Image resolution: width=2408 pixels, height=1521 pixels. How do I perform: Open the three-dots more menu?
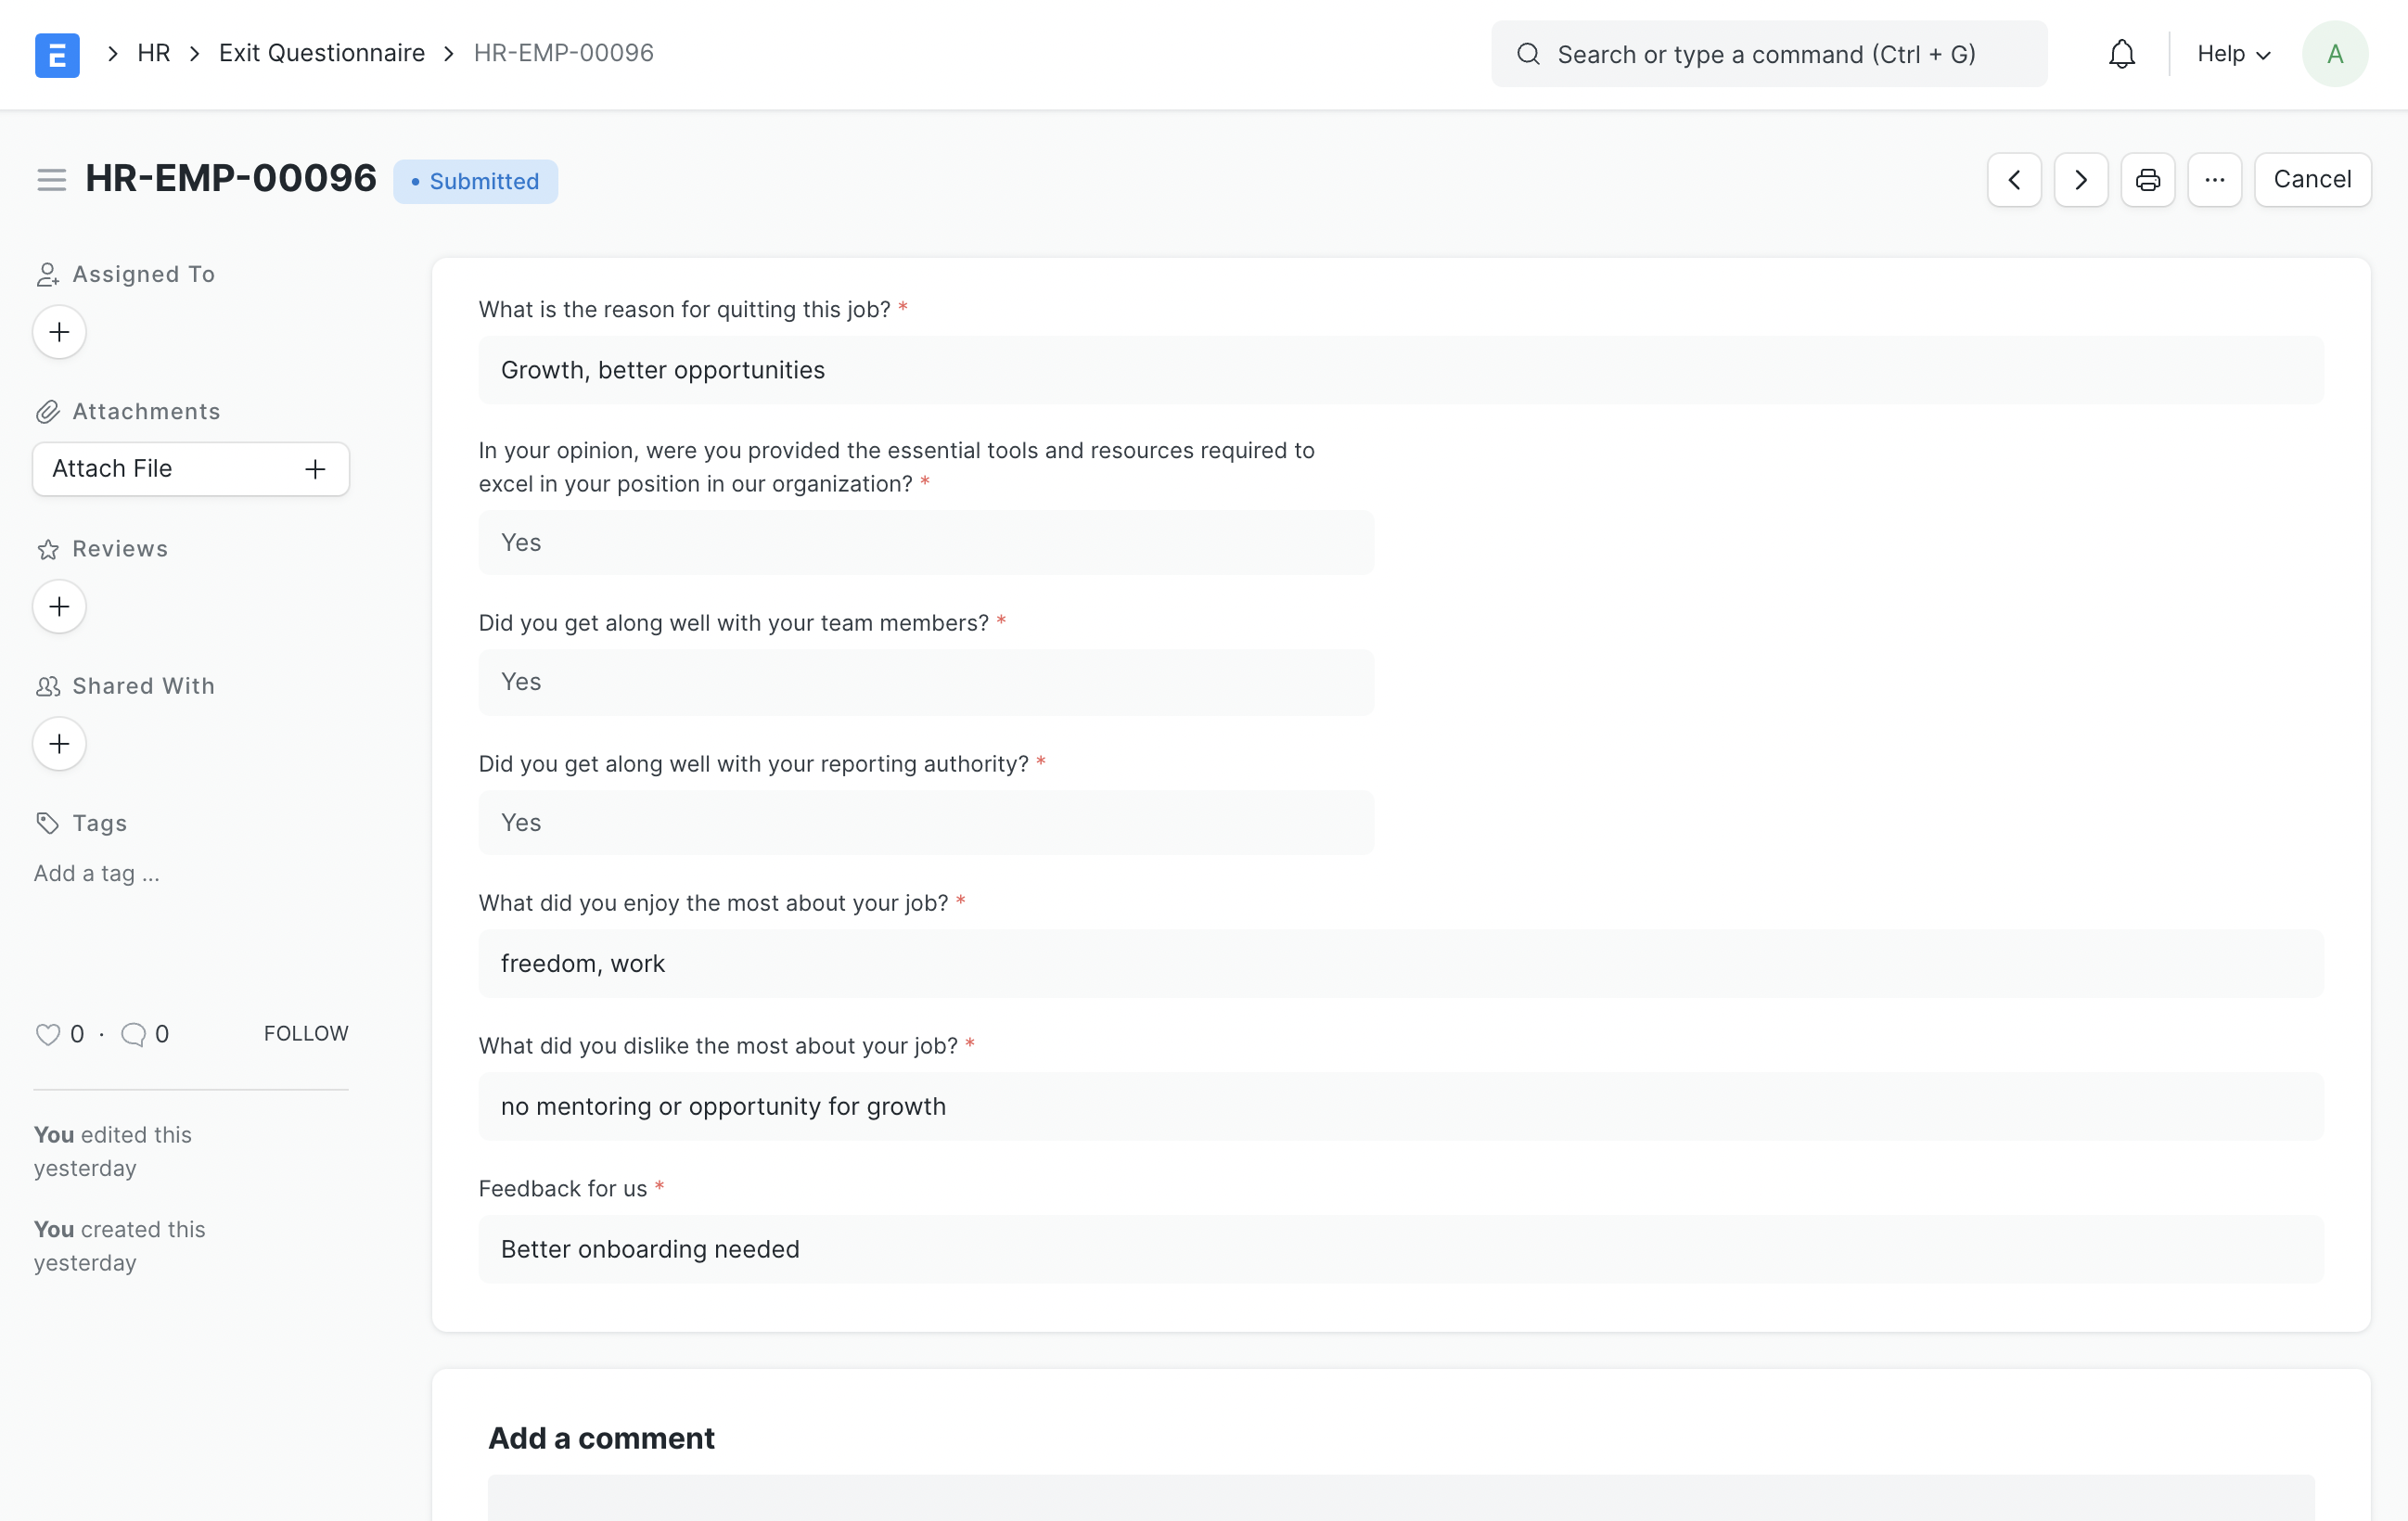click(x=2214, y=180)
